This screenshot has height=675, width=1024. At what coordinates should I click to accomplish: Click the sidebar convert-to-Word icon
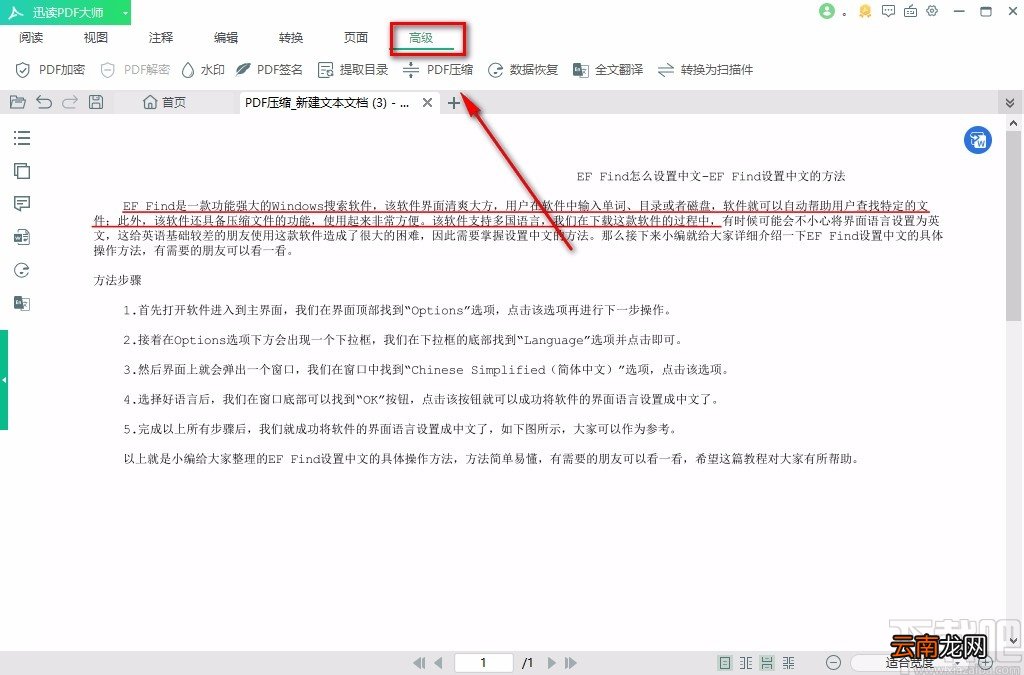click(22, 237)
